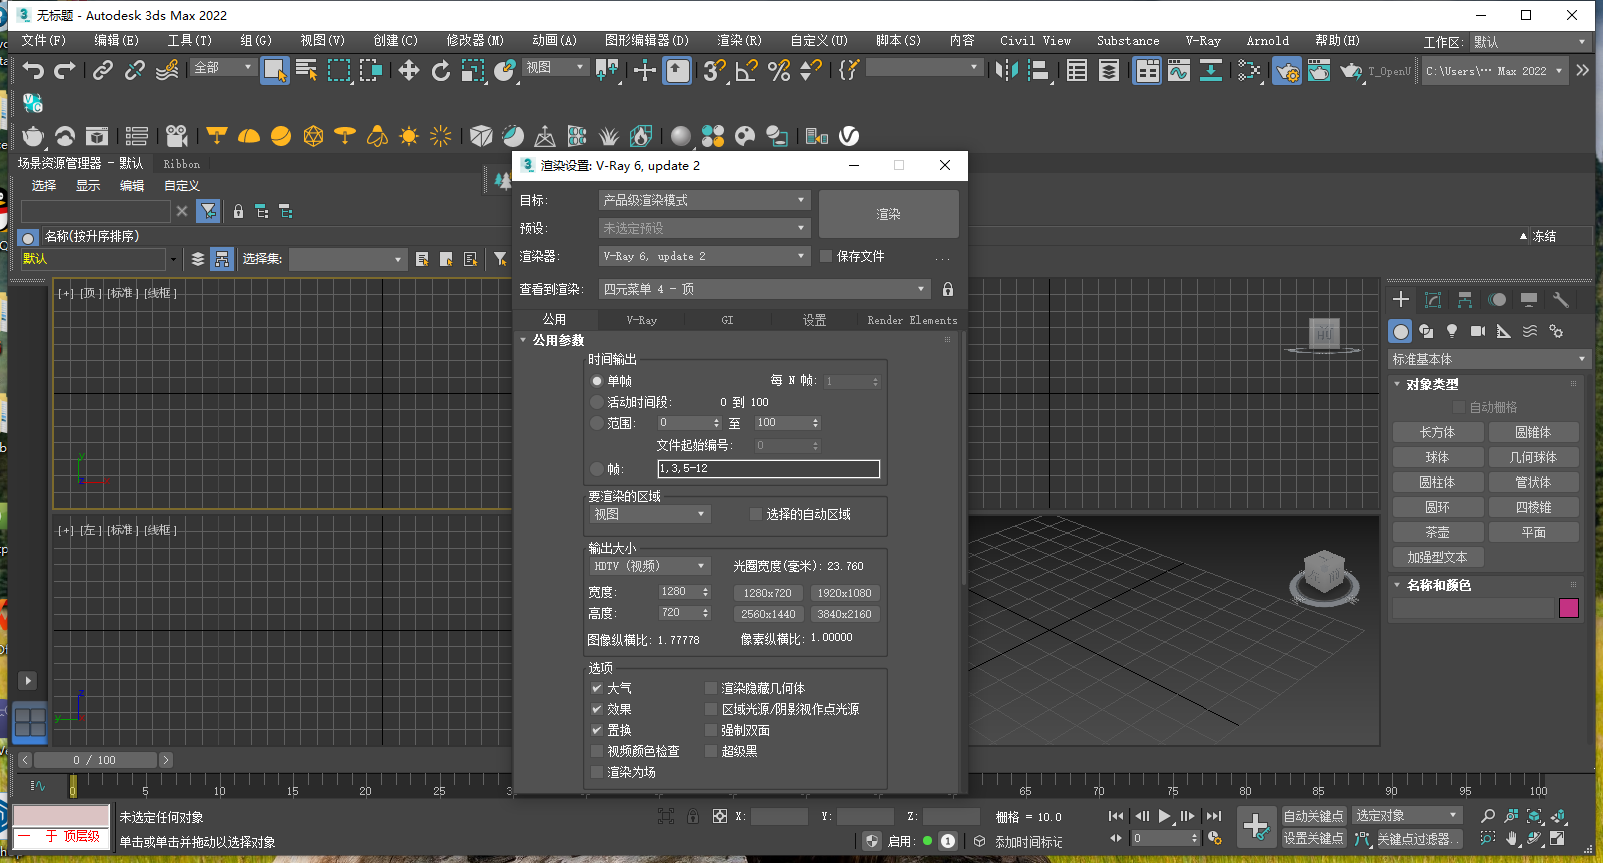Toggle the Percent Snap tool
The height and width of the screenshot is (863, 1603).
point(779,70)
